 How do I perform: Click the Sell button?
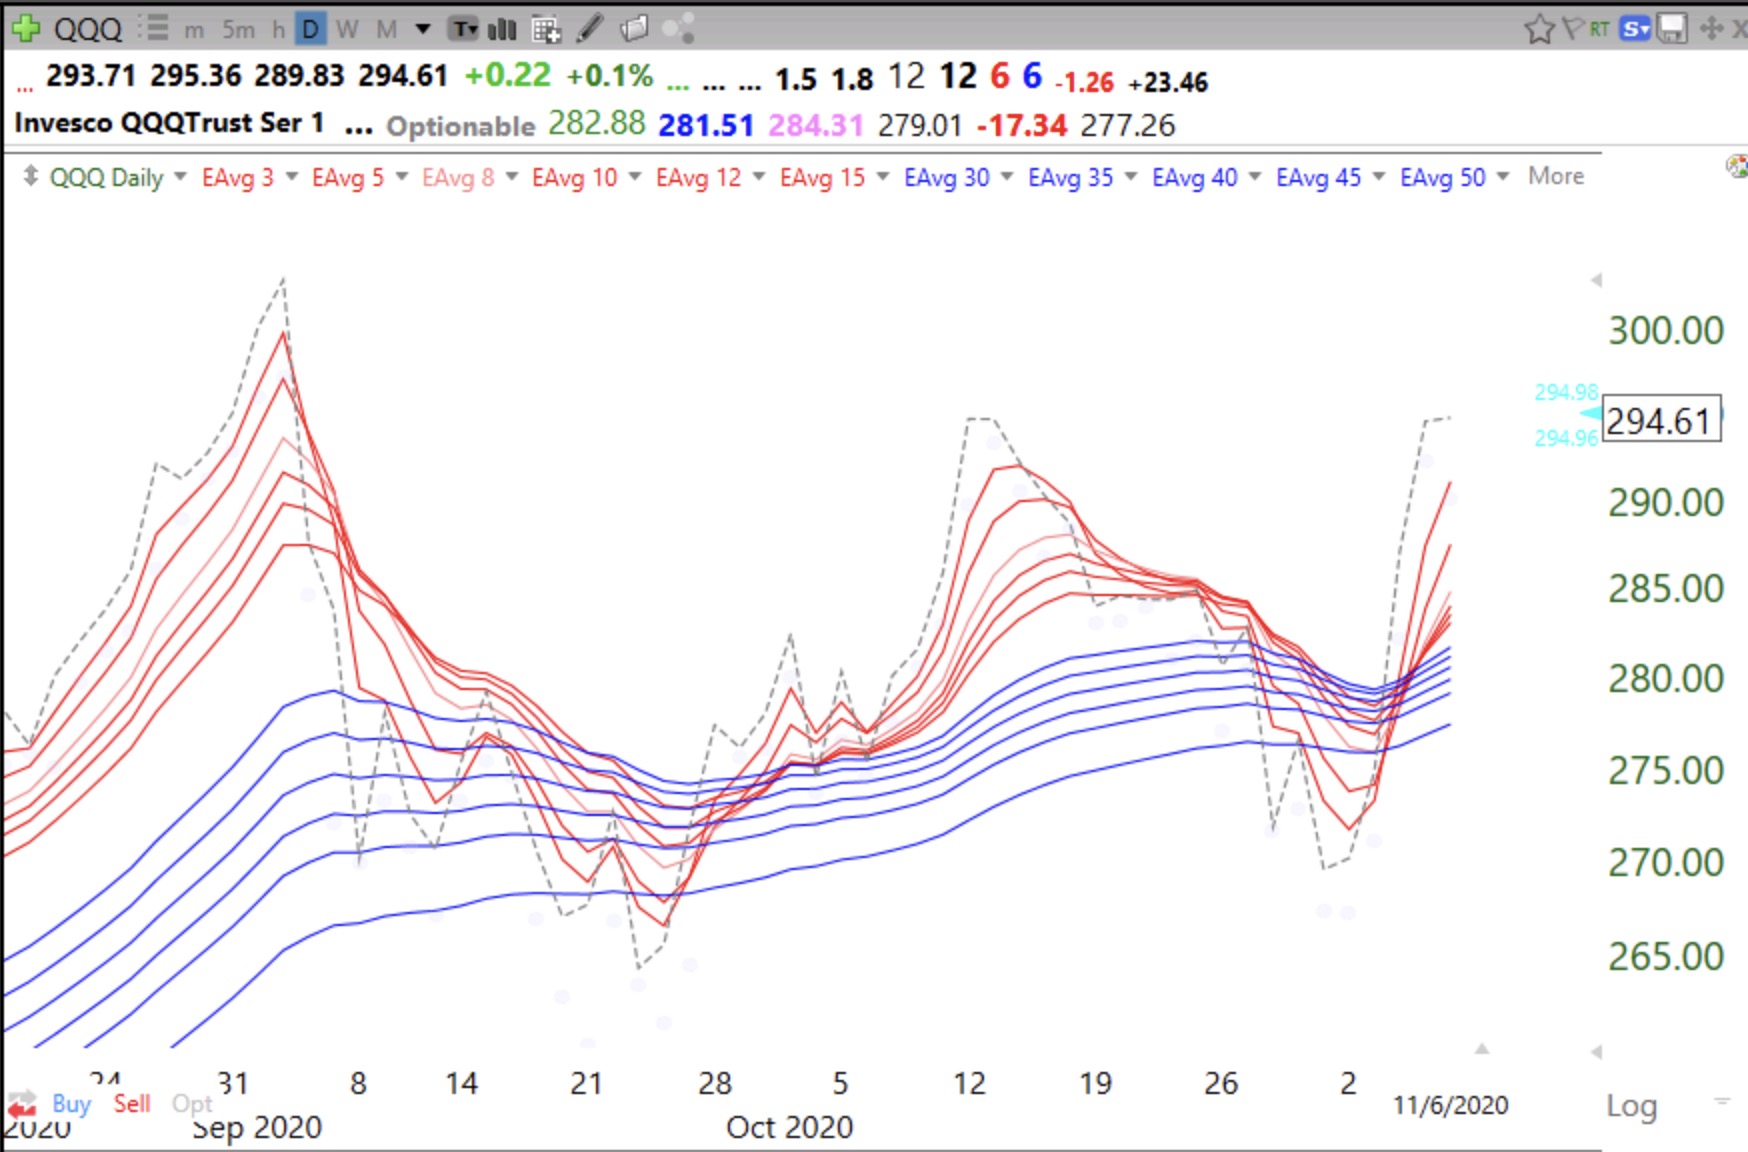point(132,1104)
